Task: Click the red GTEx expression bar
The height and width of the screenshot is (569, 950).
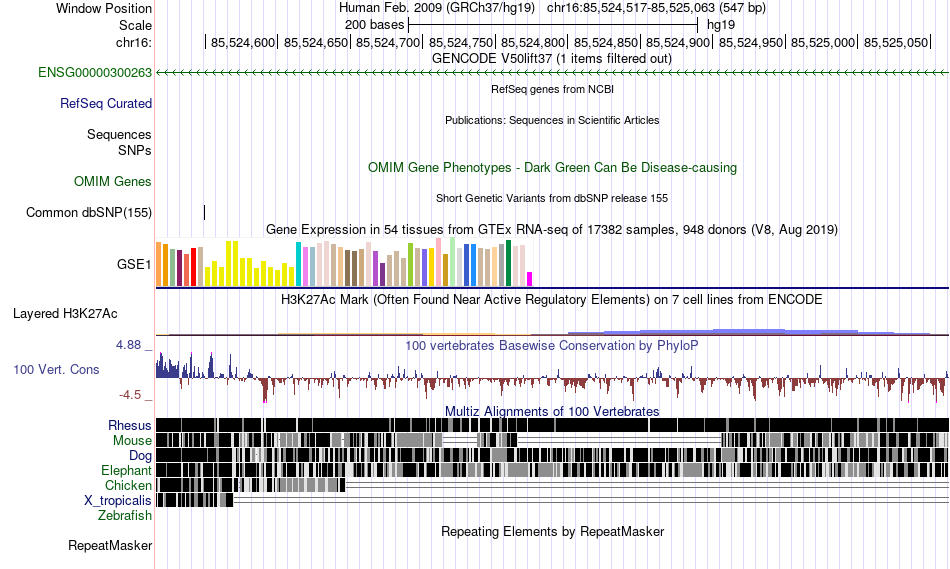Action: 193,267
